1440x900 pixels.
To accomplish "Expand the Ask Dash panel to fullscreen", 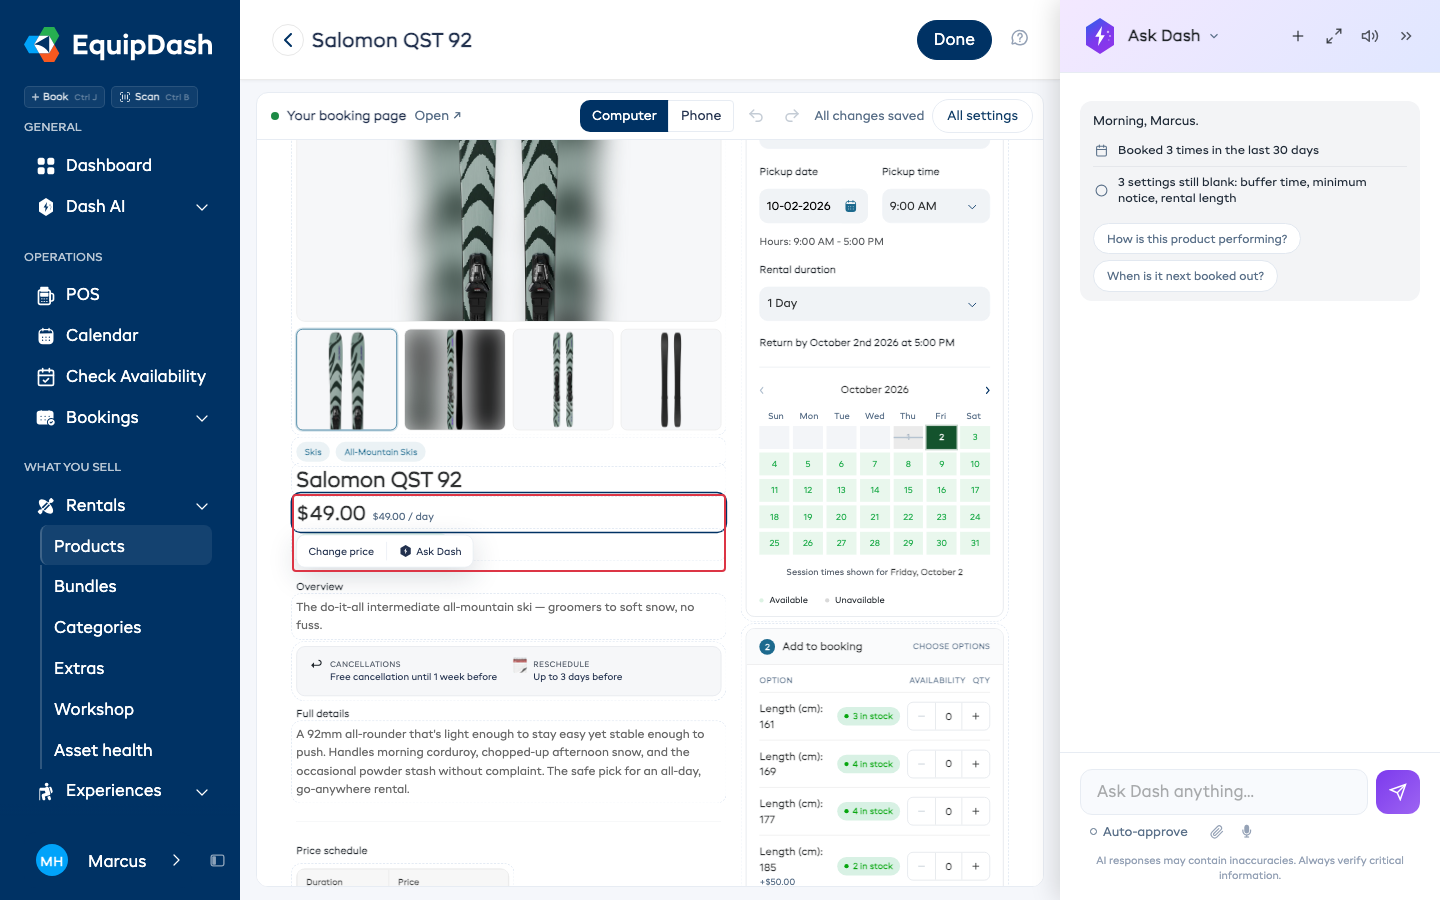I will 1334,36.
